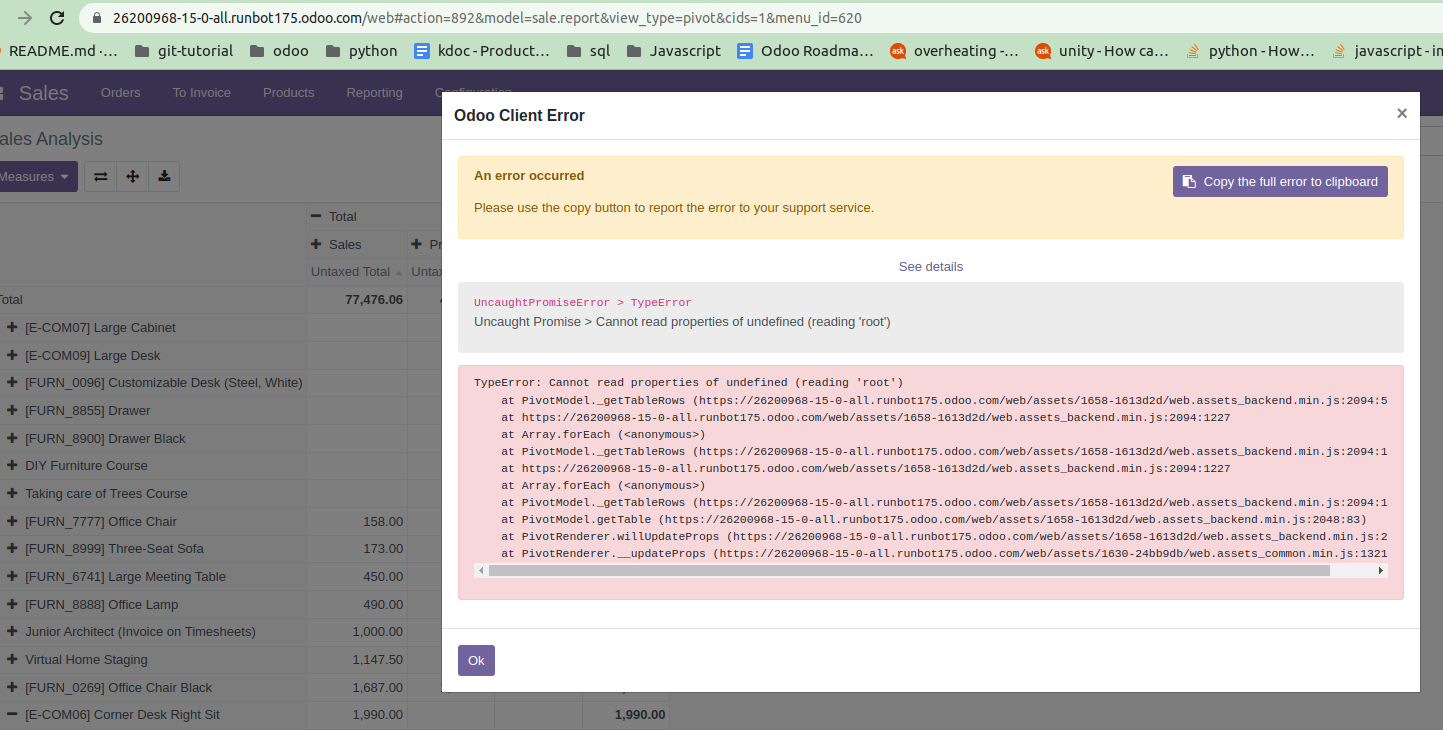Copy the full error to clipboard
This screenshot has width=1443, height=730.
point(1279,181)
